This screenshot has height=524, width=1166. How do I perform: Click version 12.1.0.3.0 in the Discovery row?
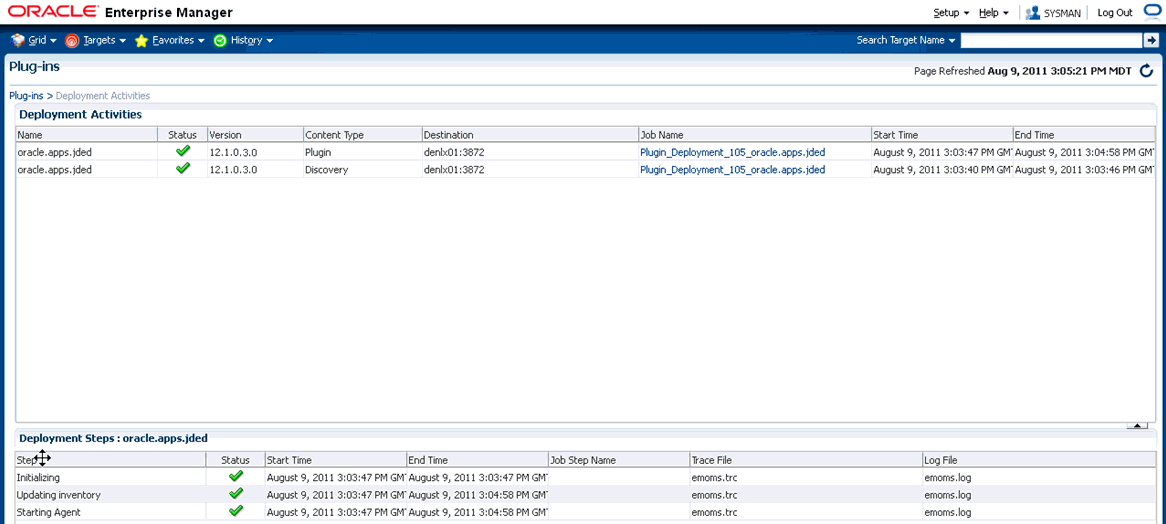tap(233, 169)
